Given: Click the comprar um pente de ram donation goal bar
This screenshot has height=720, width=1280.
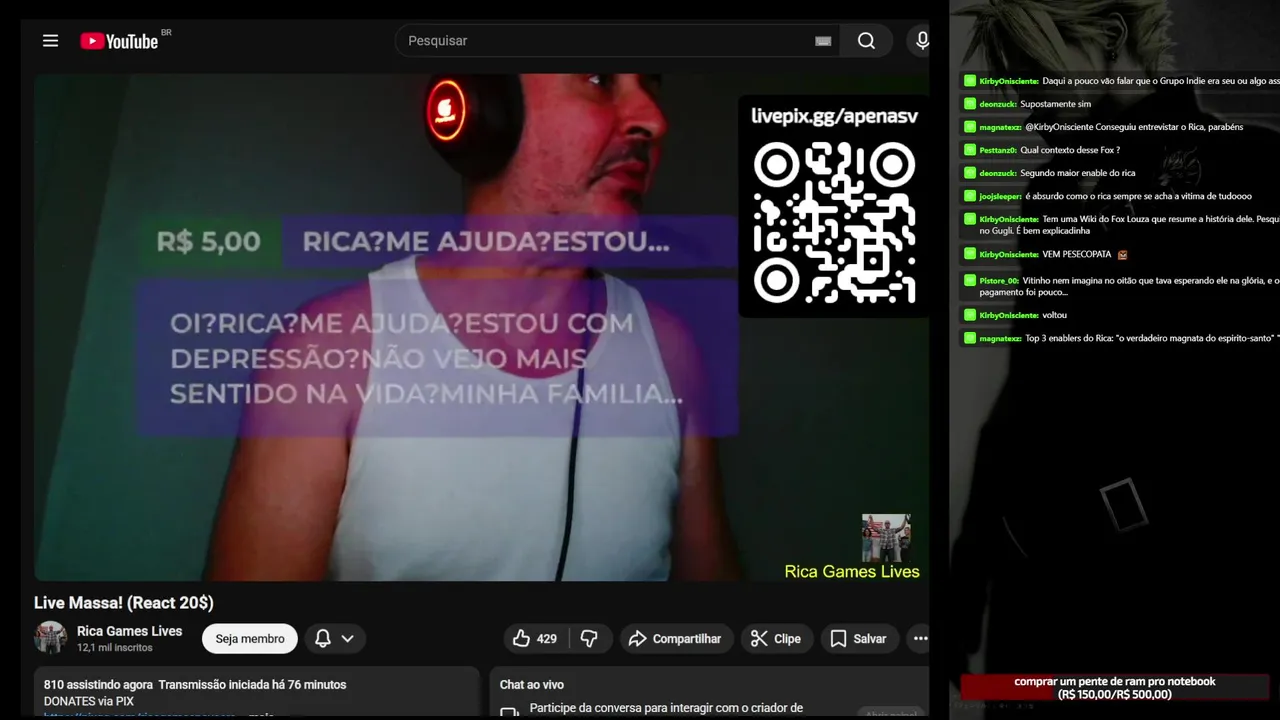Looking at the screenshot, I should click(1114, 688).
